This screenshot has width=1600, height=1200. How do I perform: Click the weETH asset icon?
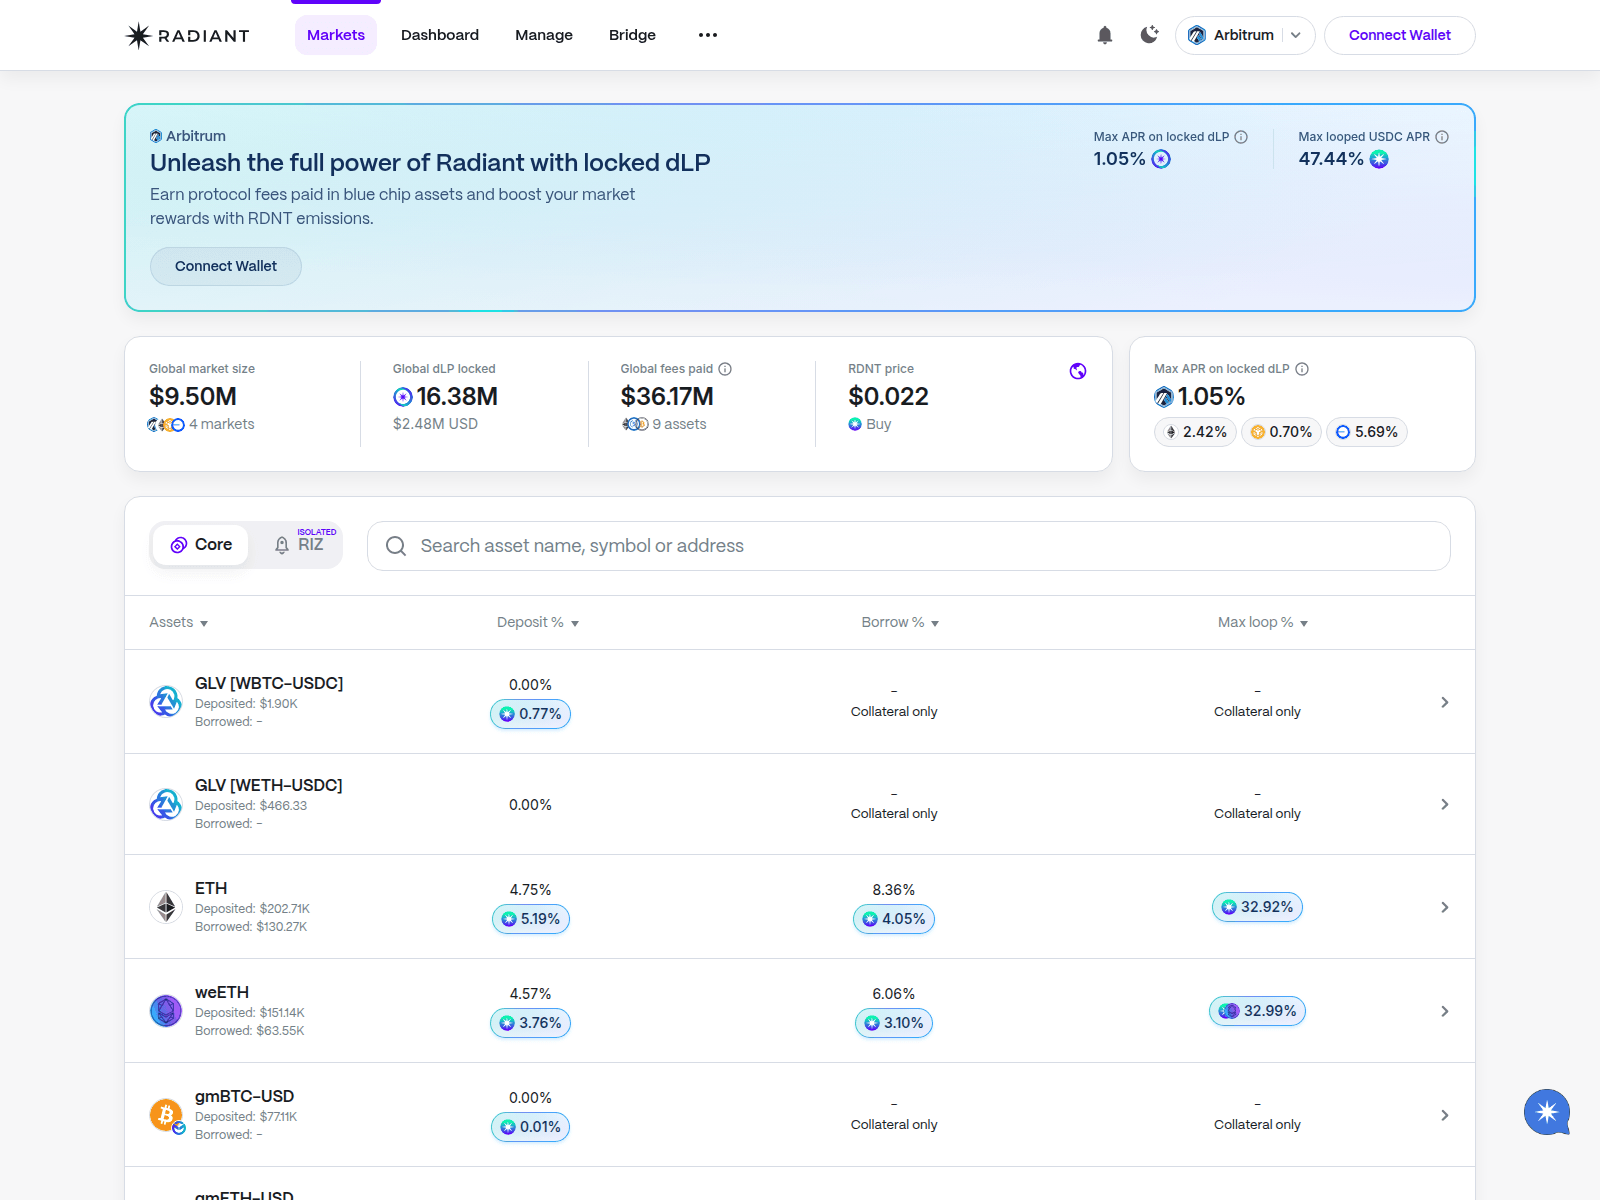pos(166,1011)
